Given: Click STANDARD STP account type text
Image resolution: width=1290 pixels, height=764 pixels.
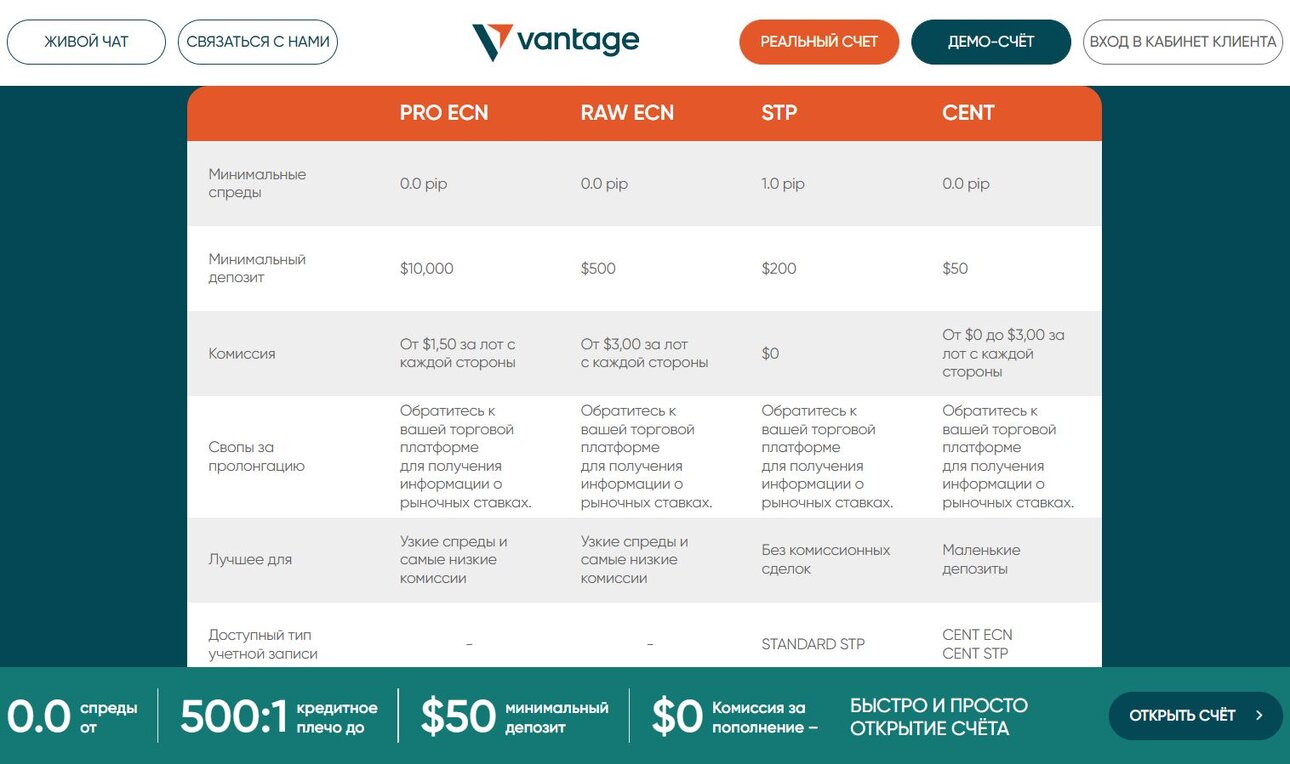Looking at the screenshot, I should tap(813, 644).
